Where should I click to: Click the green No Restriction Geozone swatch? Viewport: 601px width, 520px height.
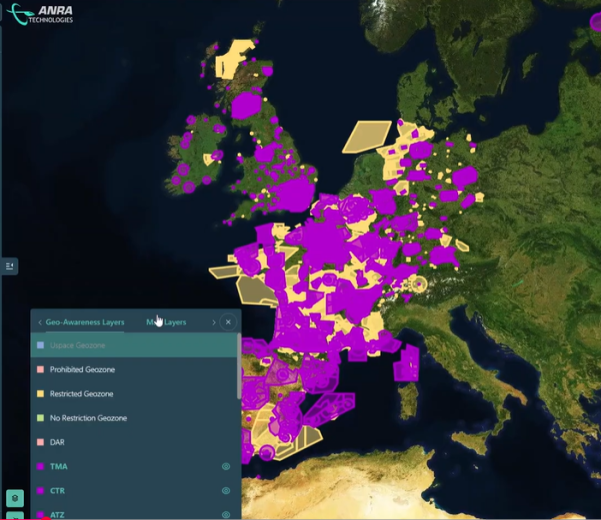point(40,418)
